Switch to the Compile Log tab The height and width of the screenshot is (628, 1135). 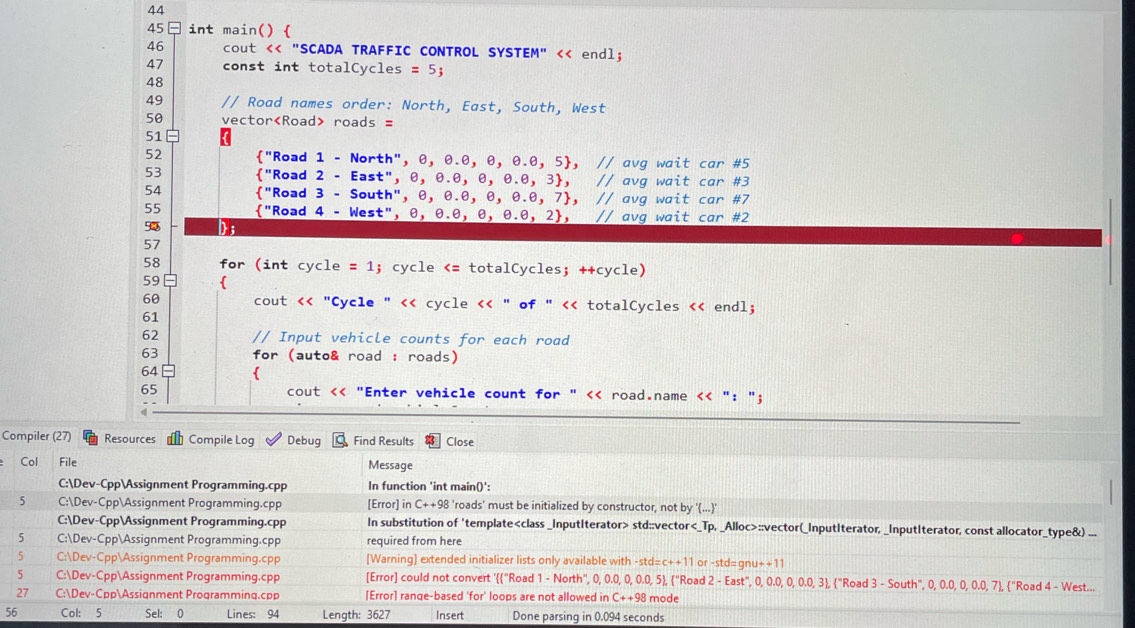click(221, 440)
